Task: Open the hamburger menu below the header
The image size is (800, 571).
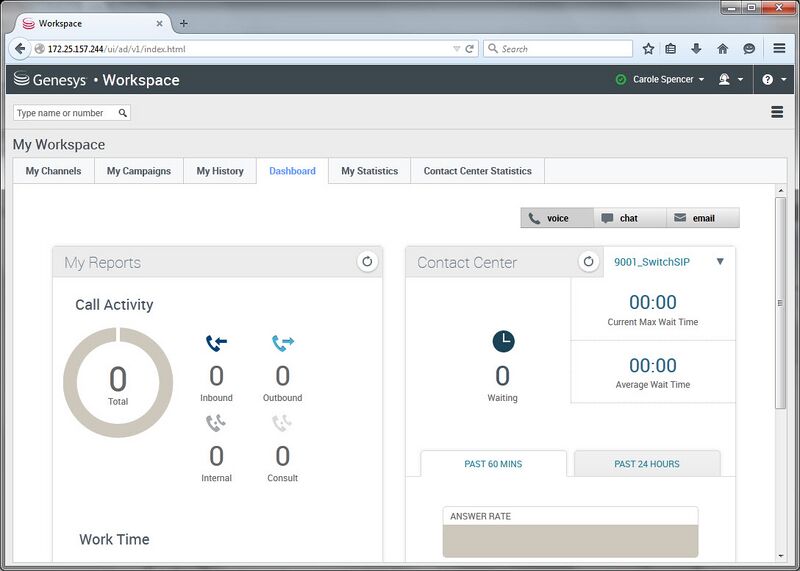Action: [777, 113]
